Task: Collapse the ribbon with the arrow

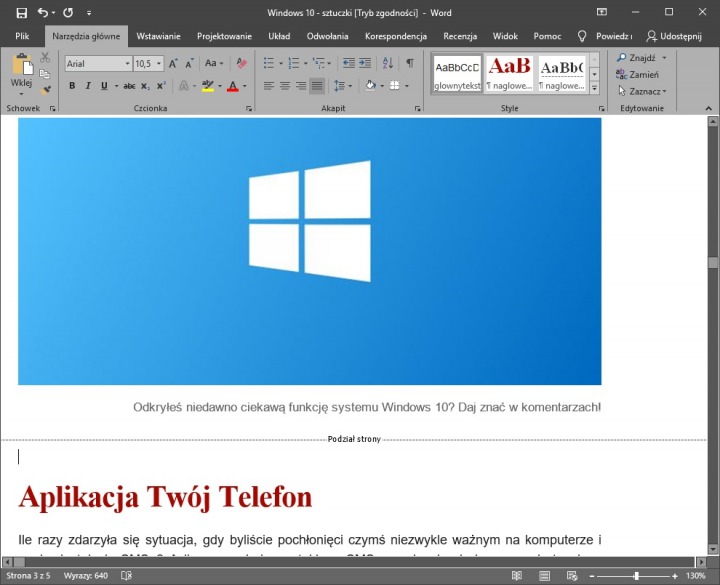Action: pos(709,108)
